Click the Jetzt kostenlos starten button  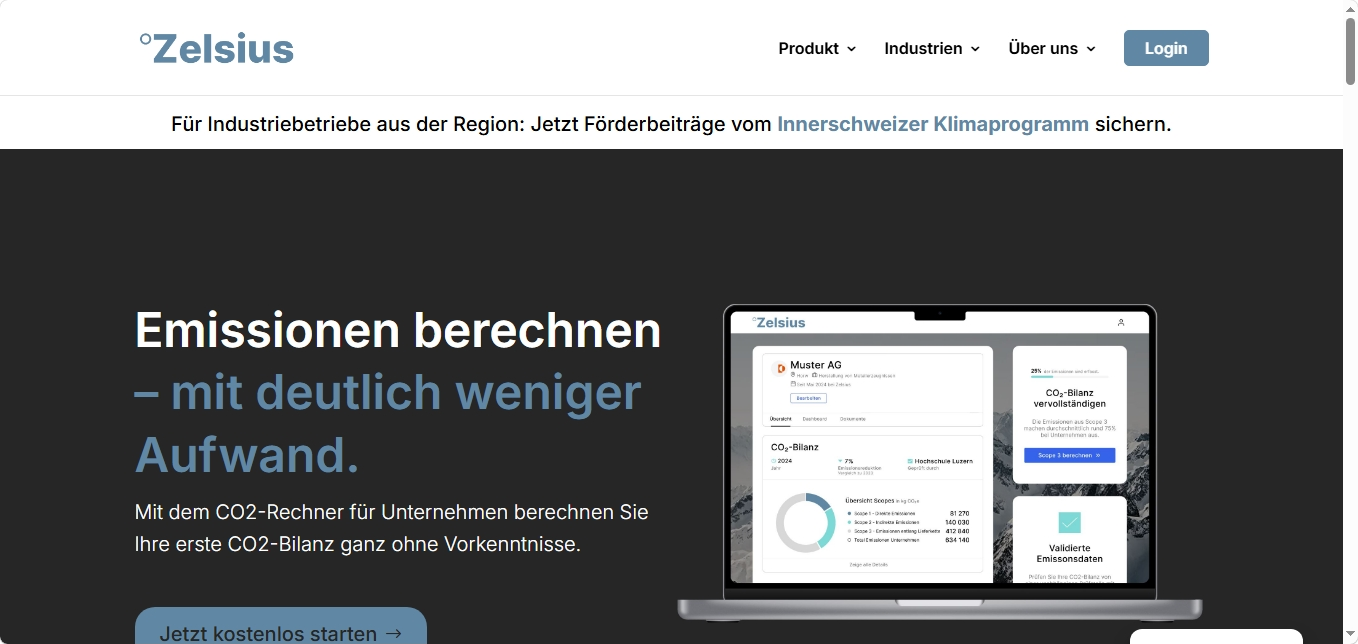click(281, 628)
